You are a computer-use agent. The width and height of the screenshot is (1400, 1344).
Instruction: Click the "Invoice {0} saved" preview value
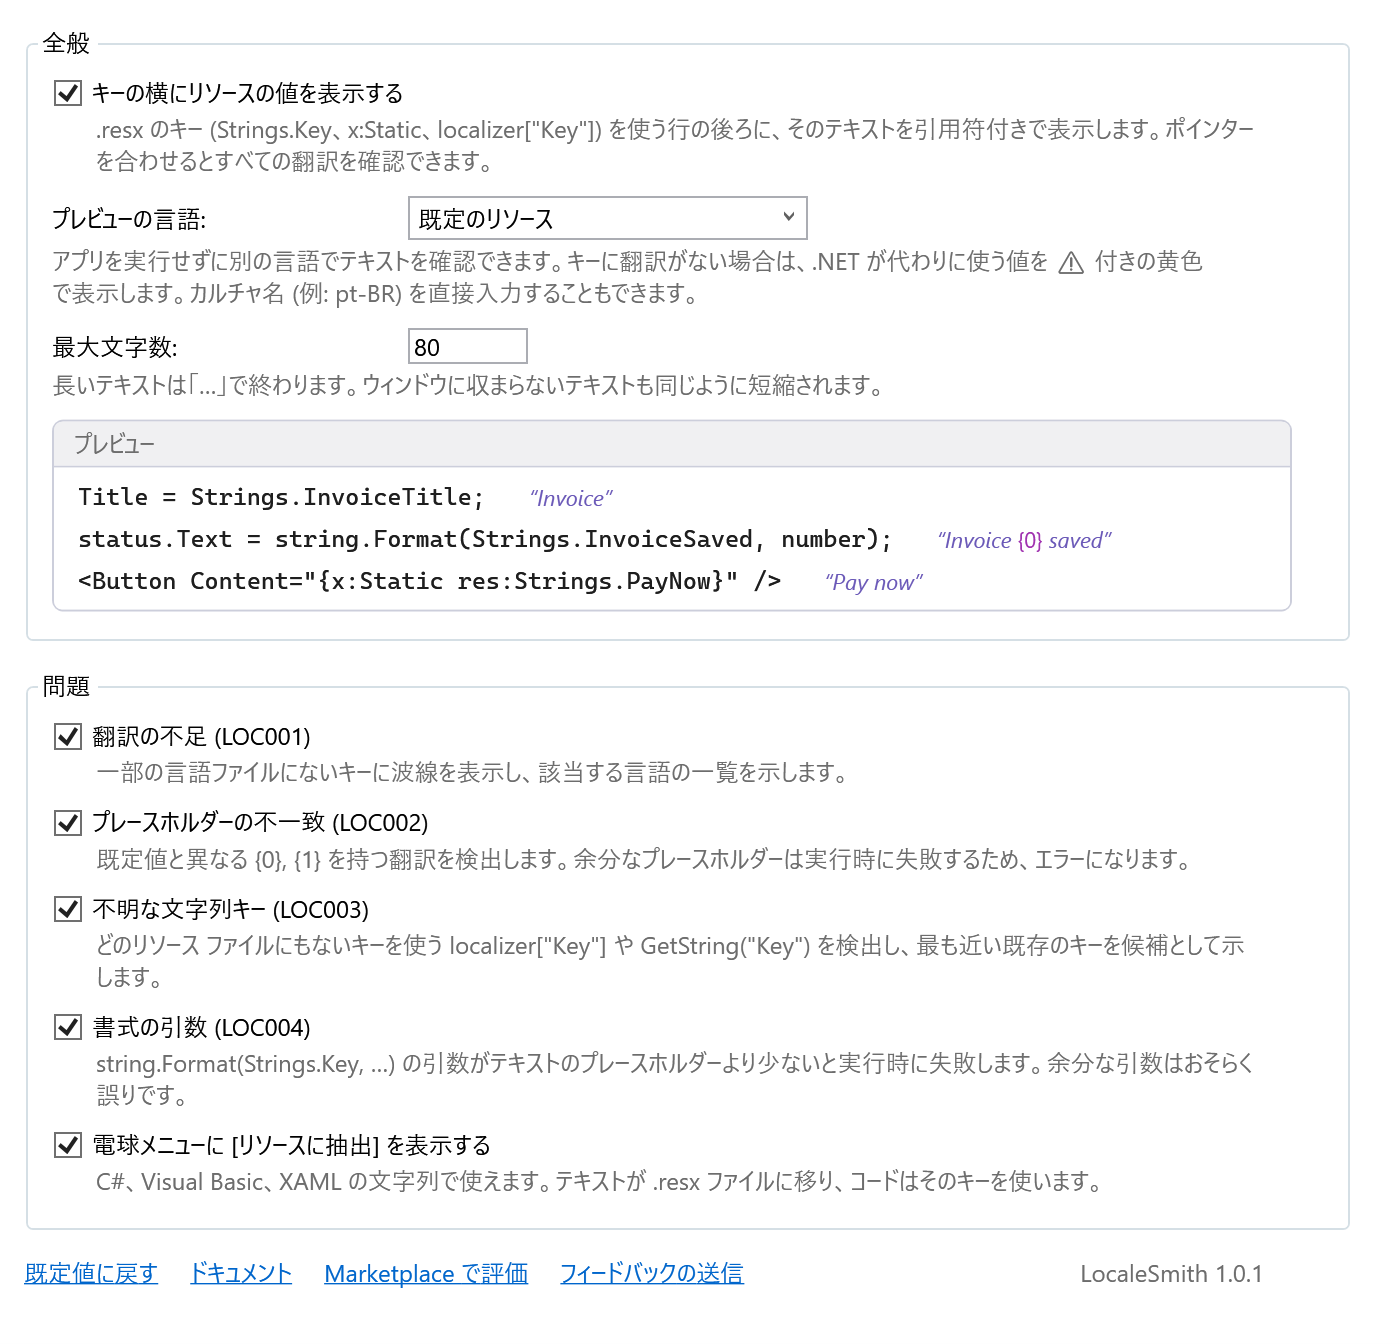coord(1024,540)
